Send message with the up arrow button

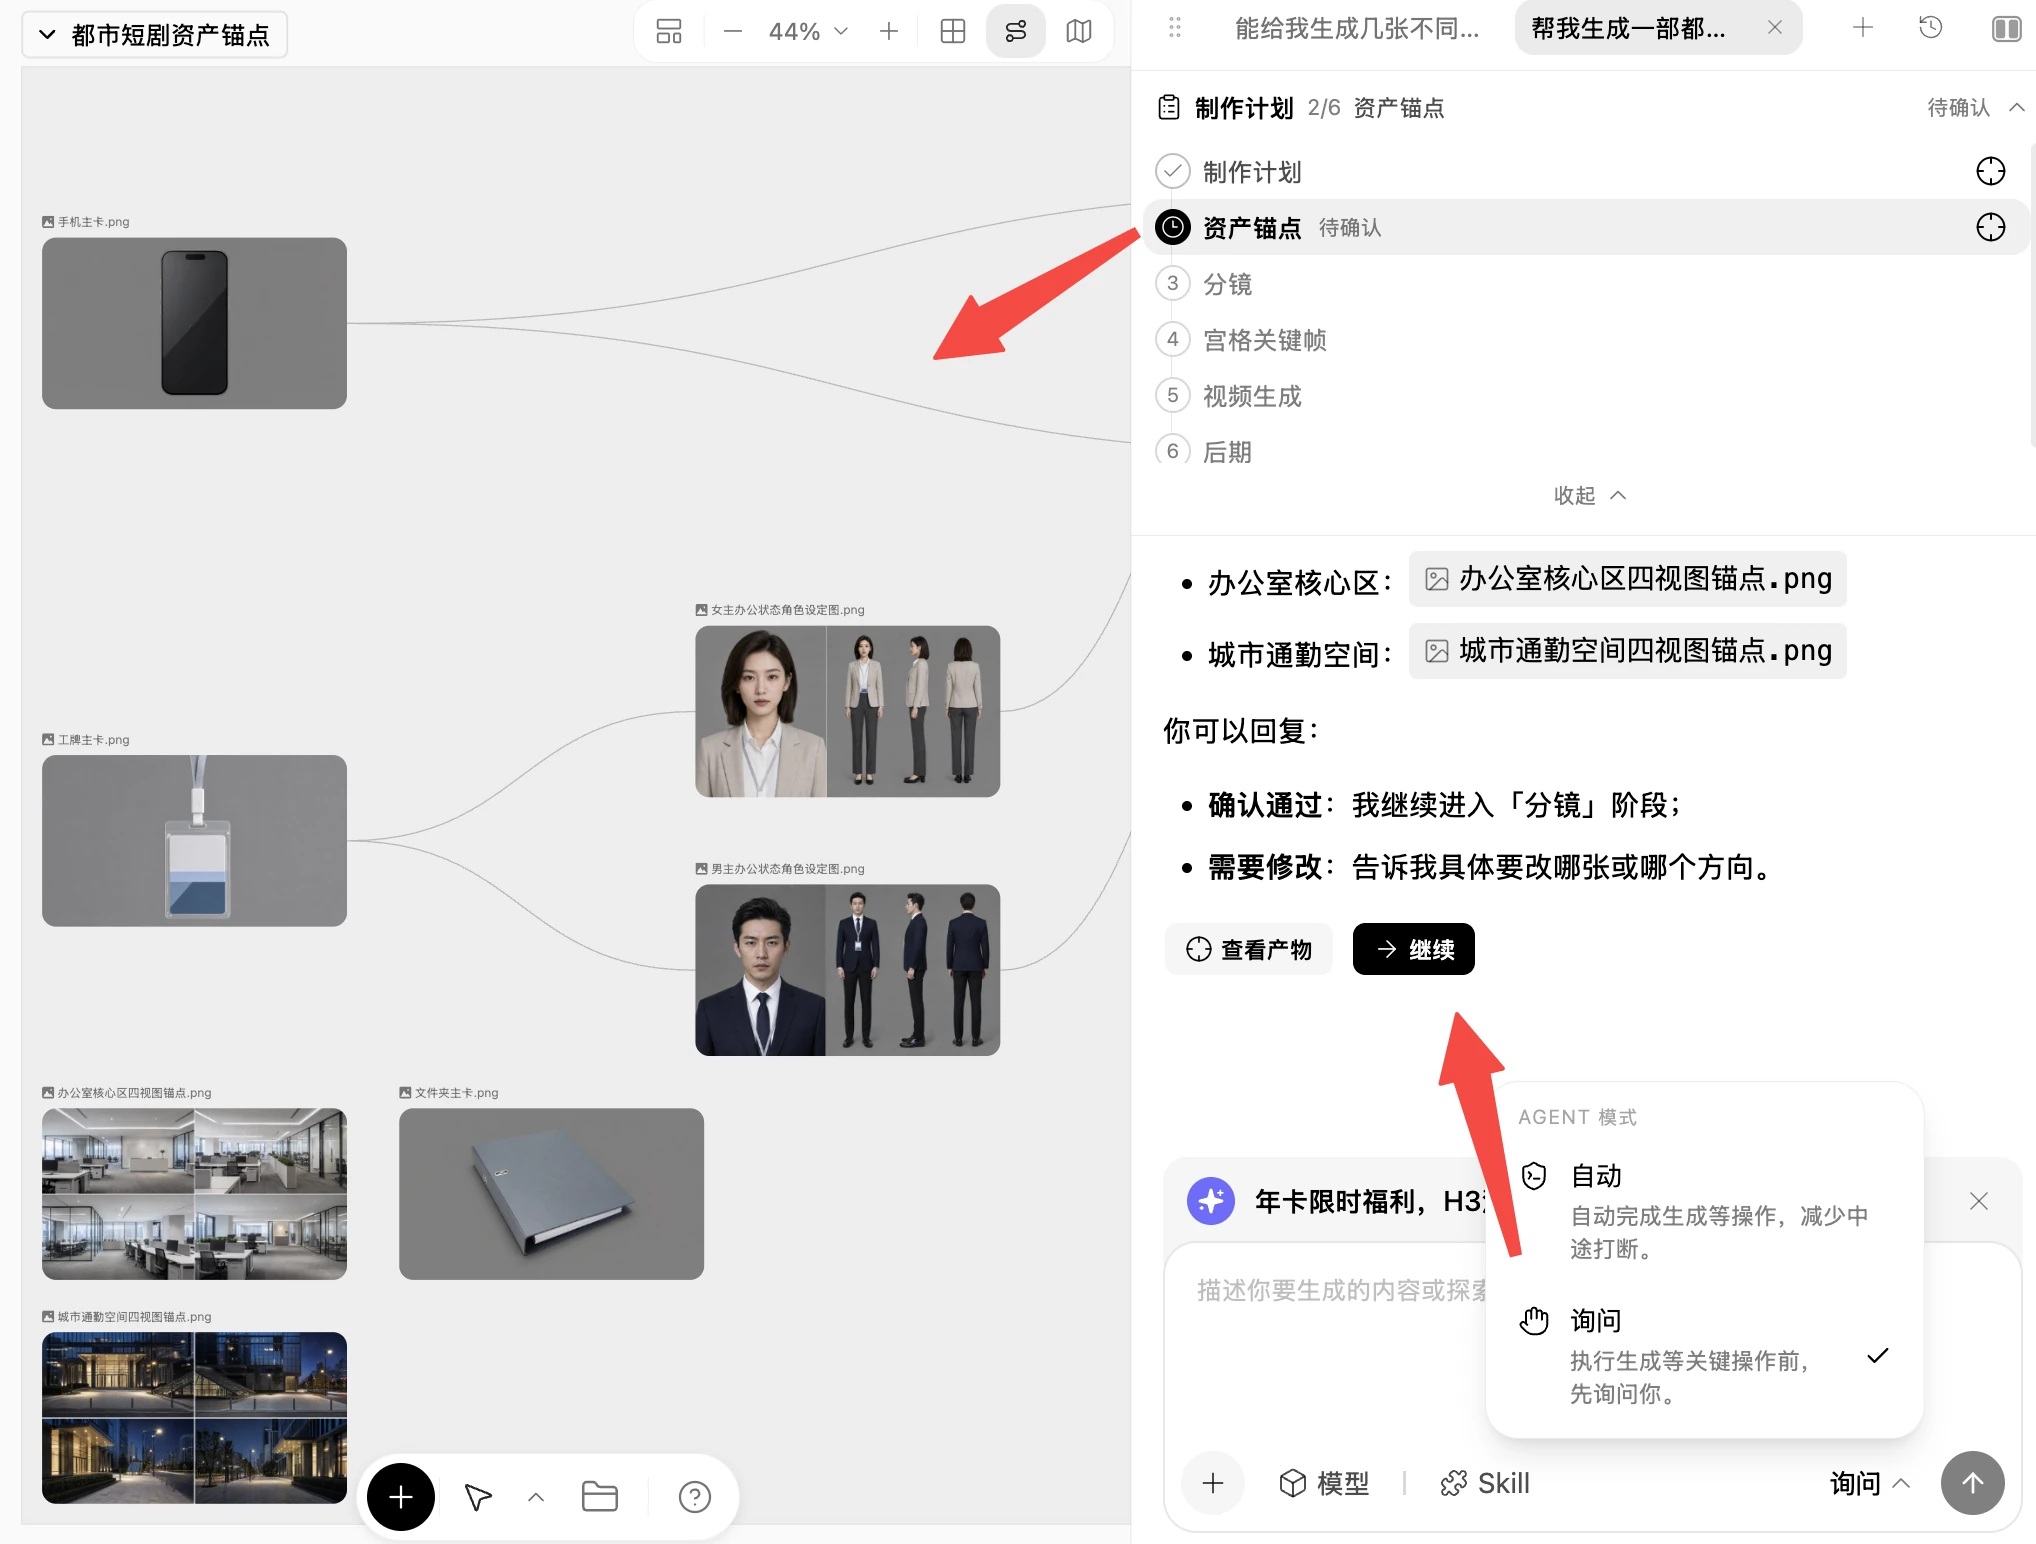pyautogui.click(x=1972, y=1483)
